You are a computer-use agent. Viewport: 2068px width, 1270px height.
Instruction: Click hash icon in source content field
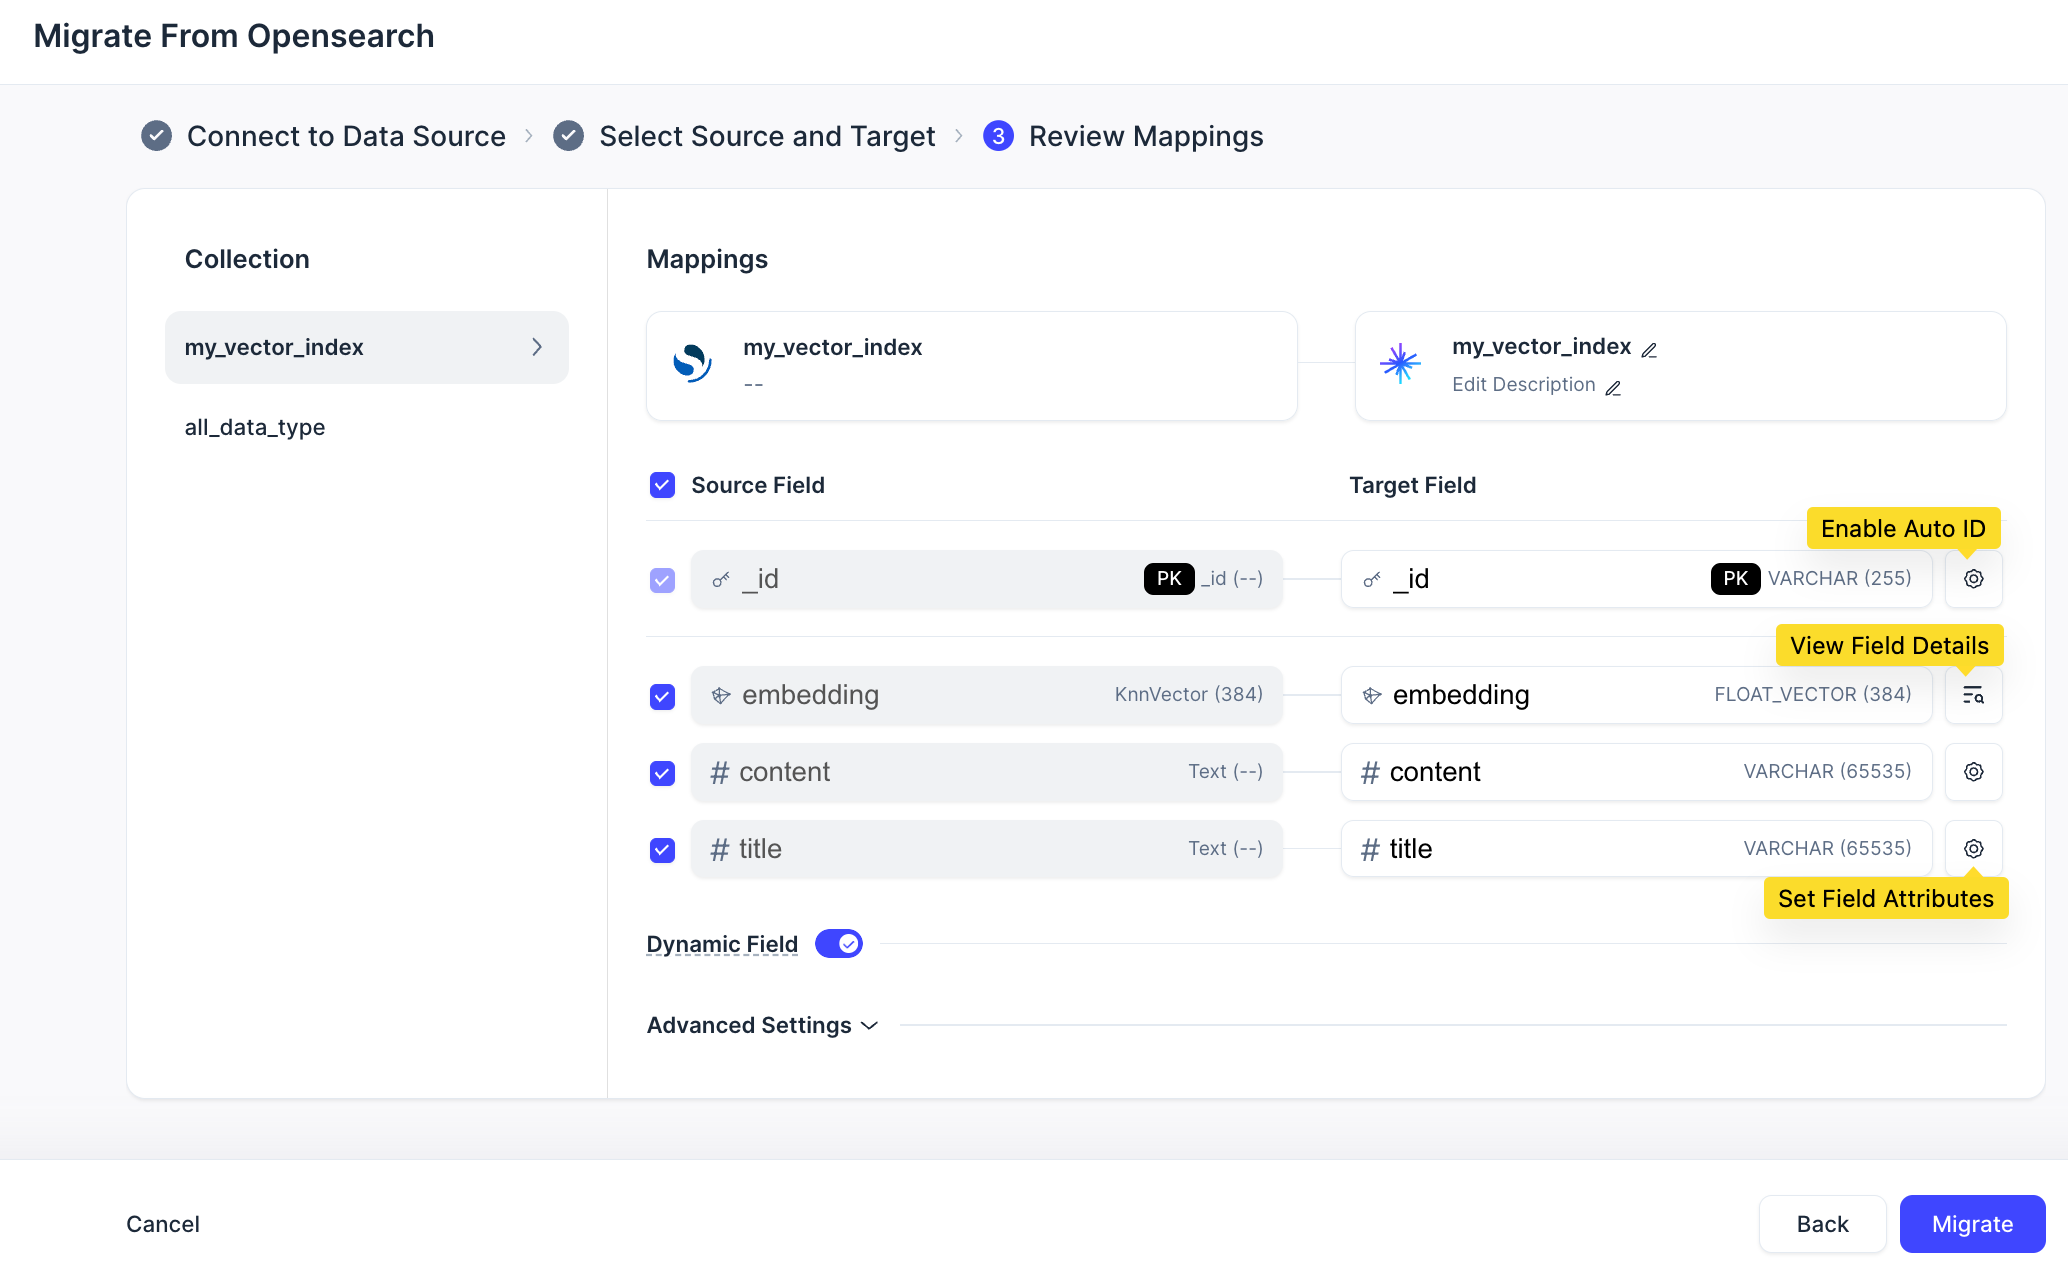click(719, 772)
